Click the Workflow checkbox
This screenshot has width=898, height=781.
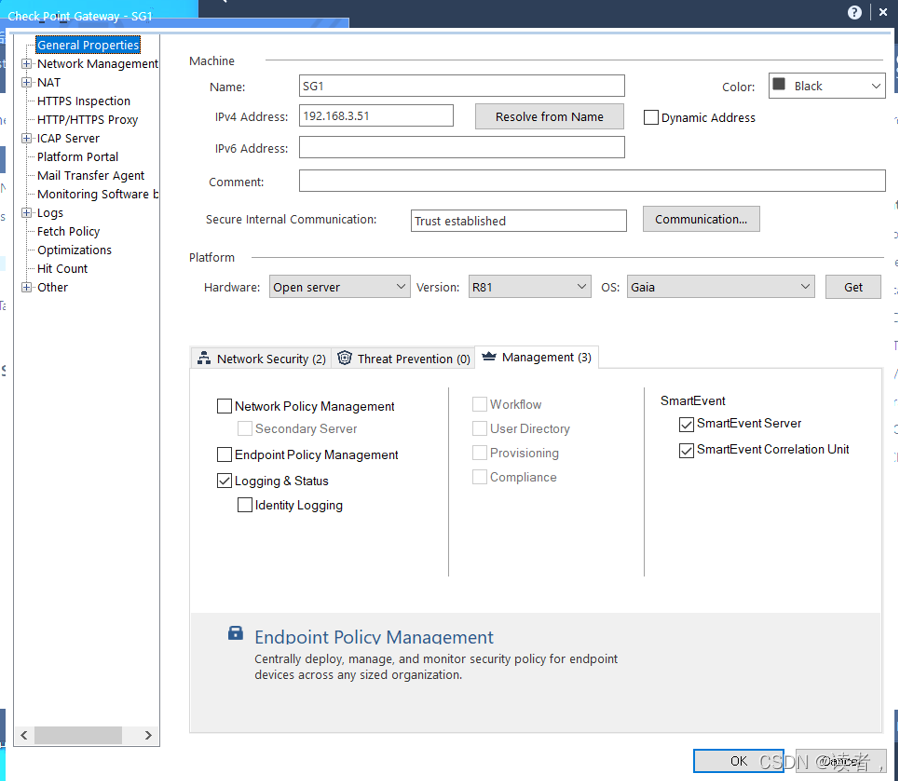479,404
